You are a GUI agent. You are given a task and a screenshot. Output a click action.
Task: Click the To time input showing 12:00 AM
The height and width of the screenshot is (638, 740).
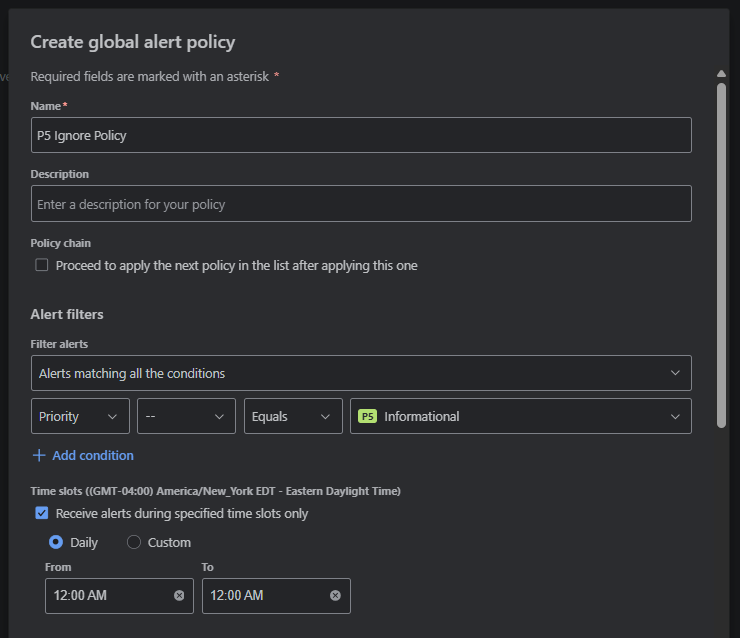276,596
